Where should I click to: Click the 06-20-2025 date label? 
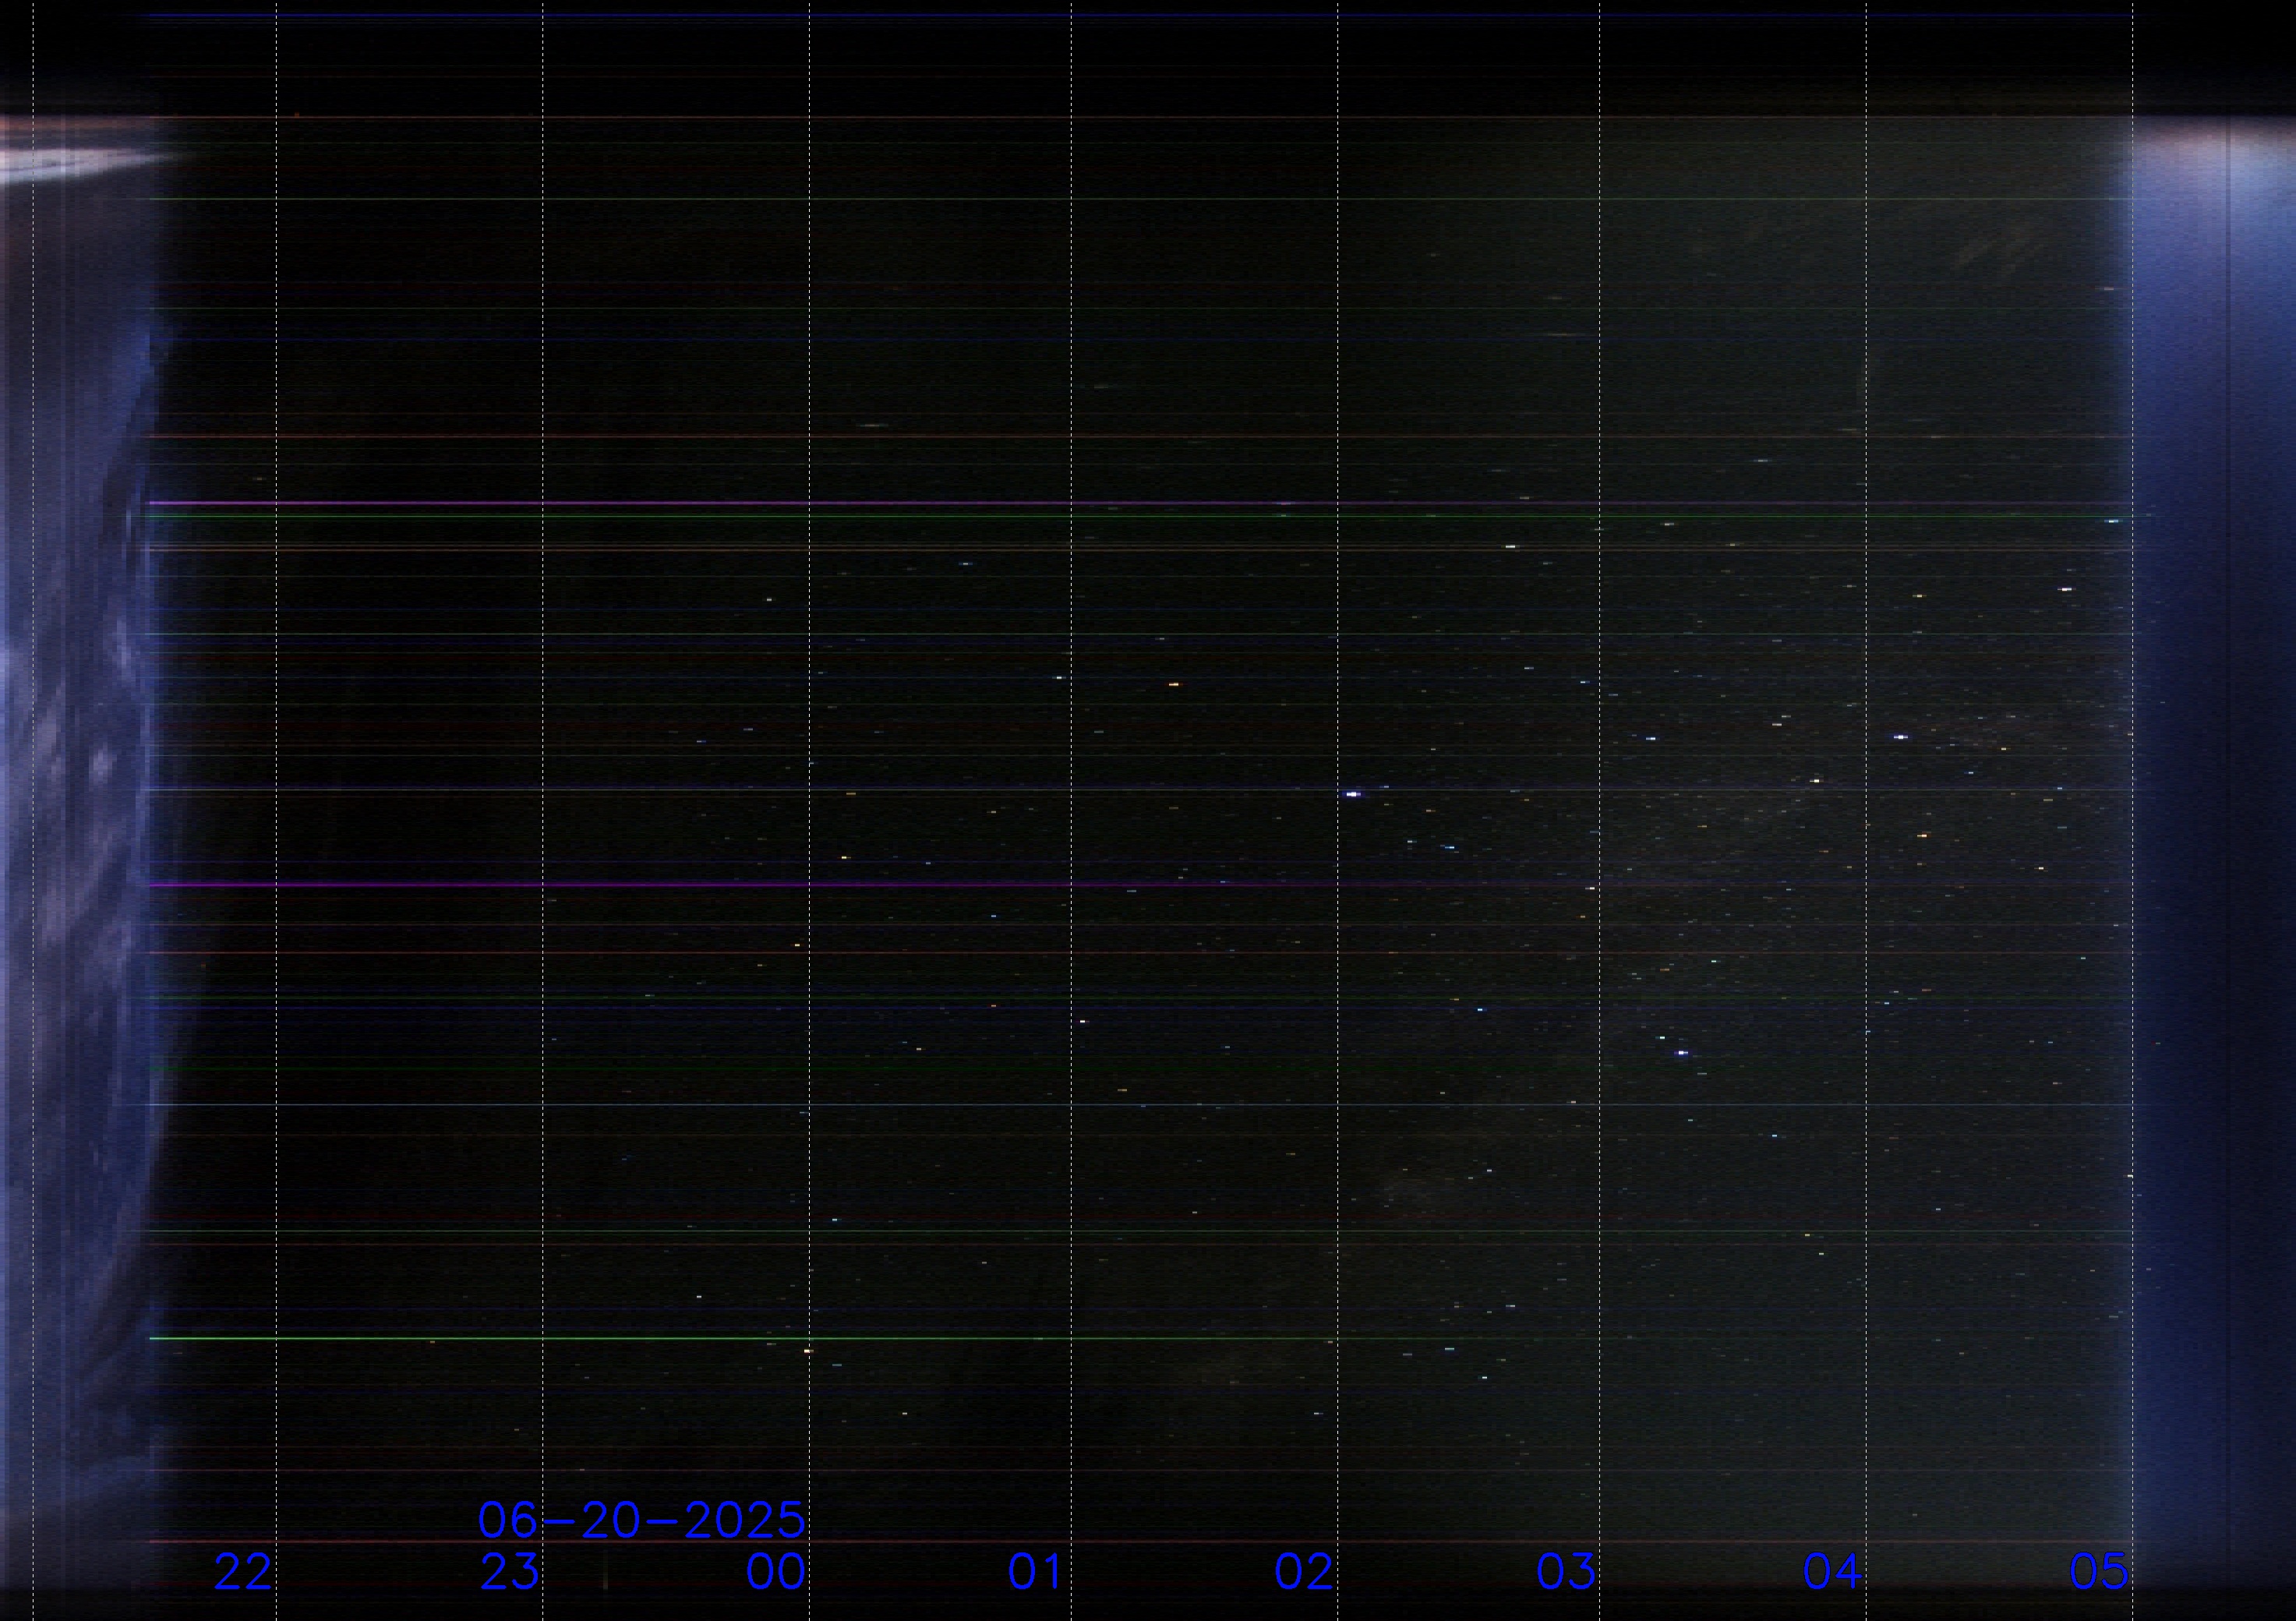(x=642, y=1521)
